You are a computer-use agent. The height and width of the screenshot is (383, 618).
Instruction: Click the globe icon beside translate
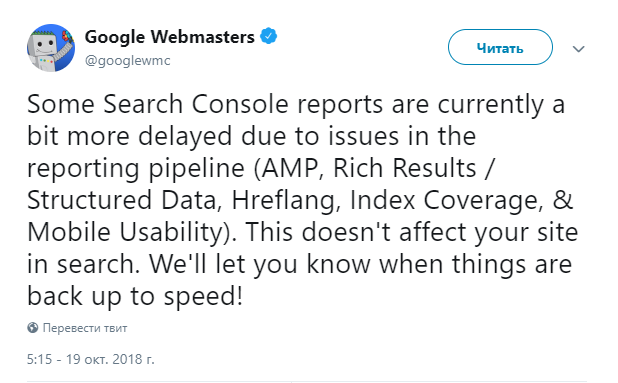pos(33,327)
